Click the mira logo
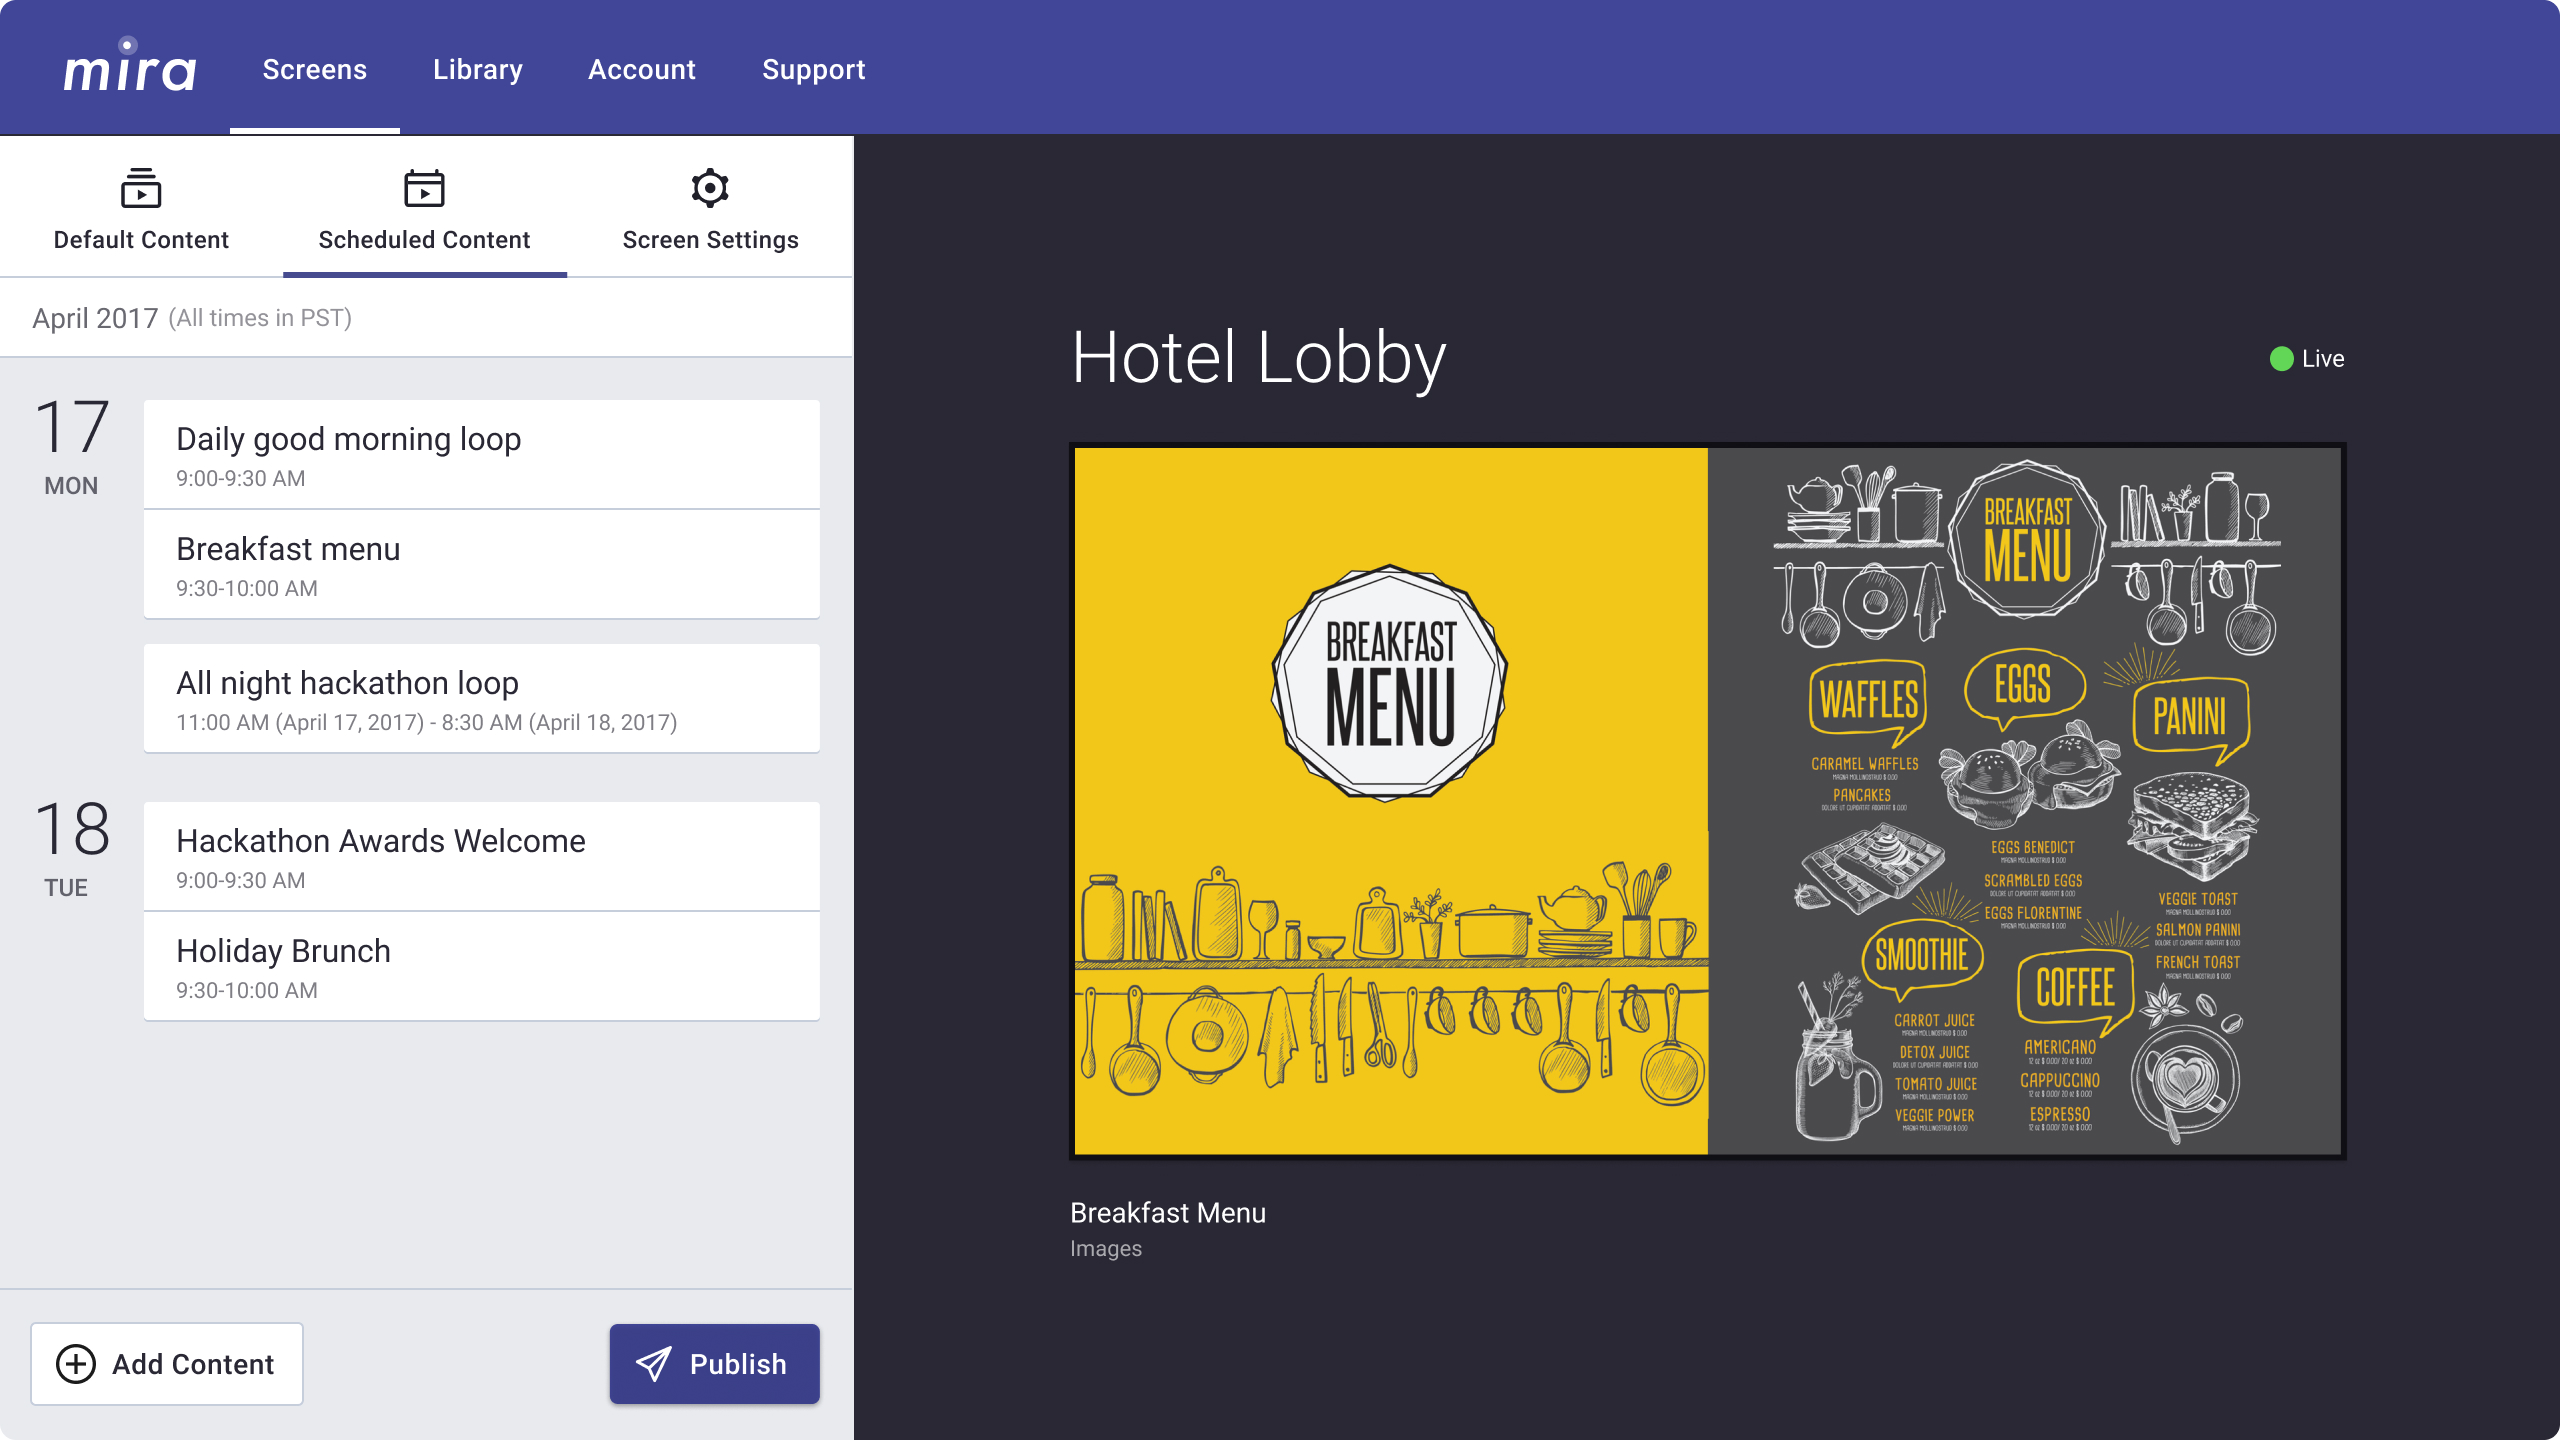2560x1440 pixels. pyautogui.click(x=129, y=68)
